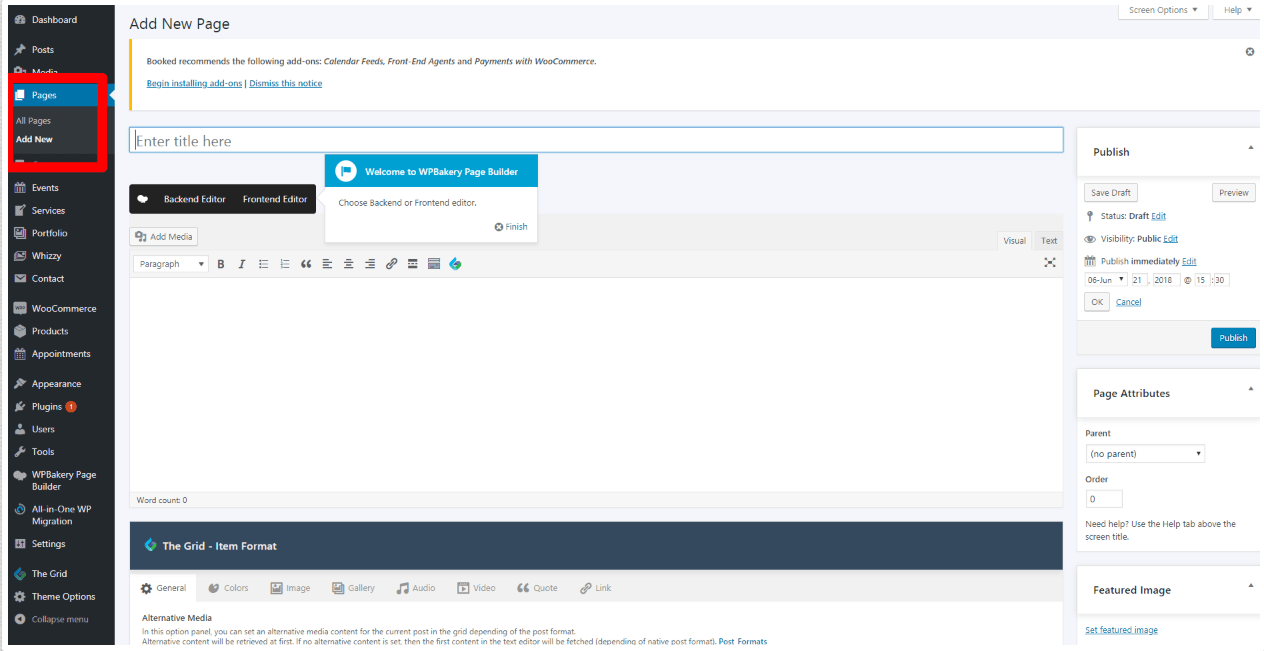Click The Grid shortcode toolbar icon
Screen dimensions: 1264x651
[x=455, y=264]
